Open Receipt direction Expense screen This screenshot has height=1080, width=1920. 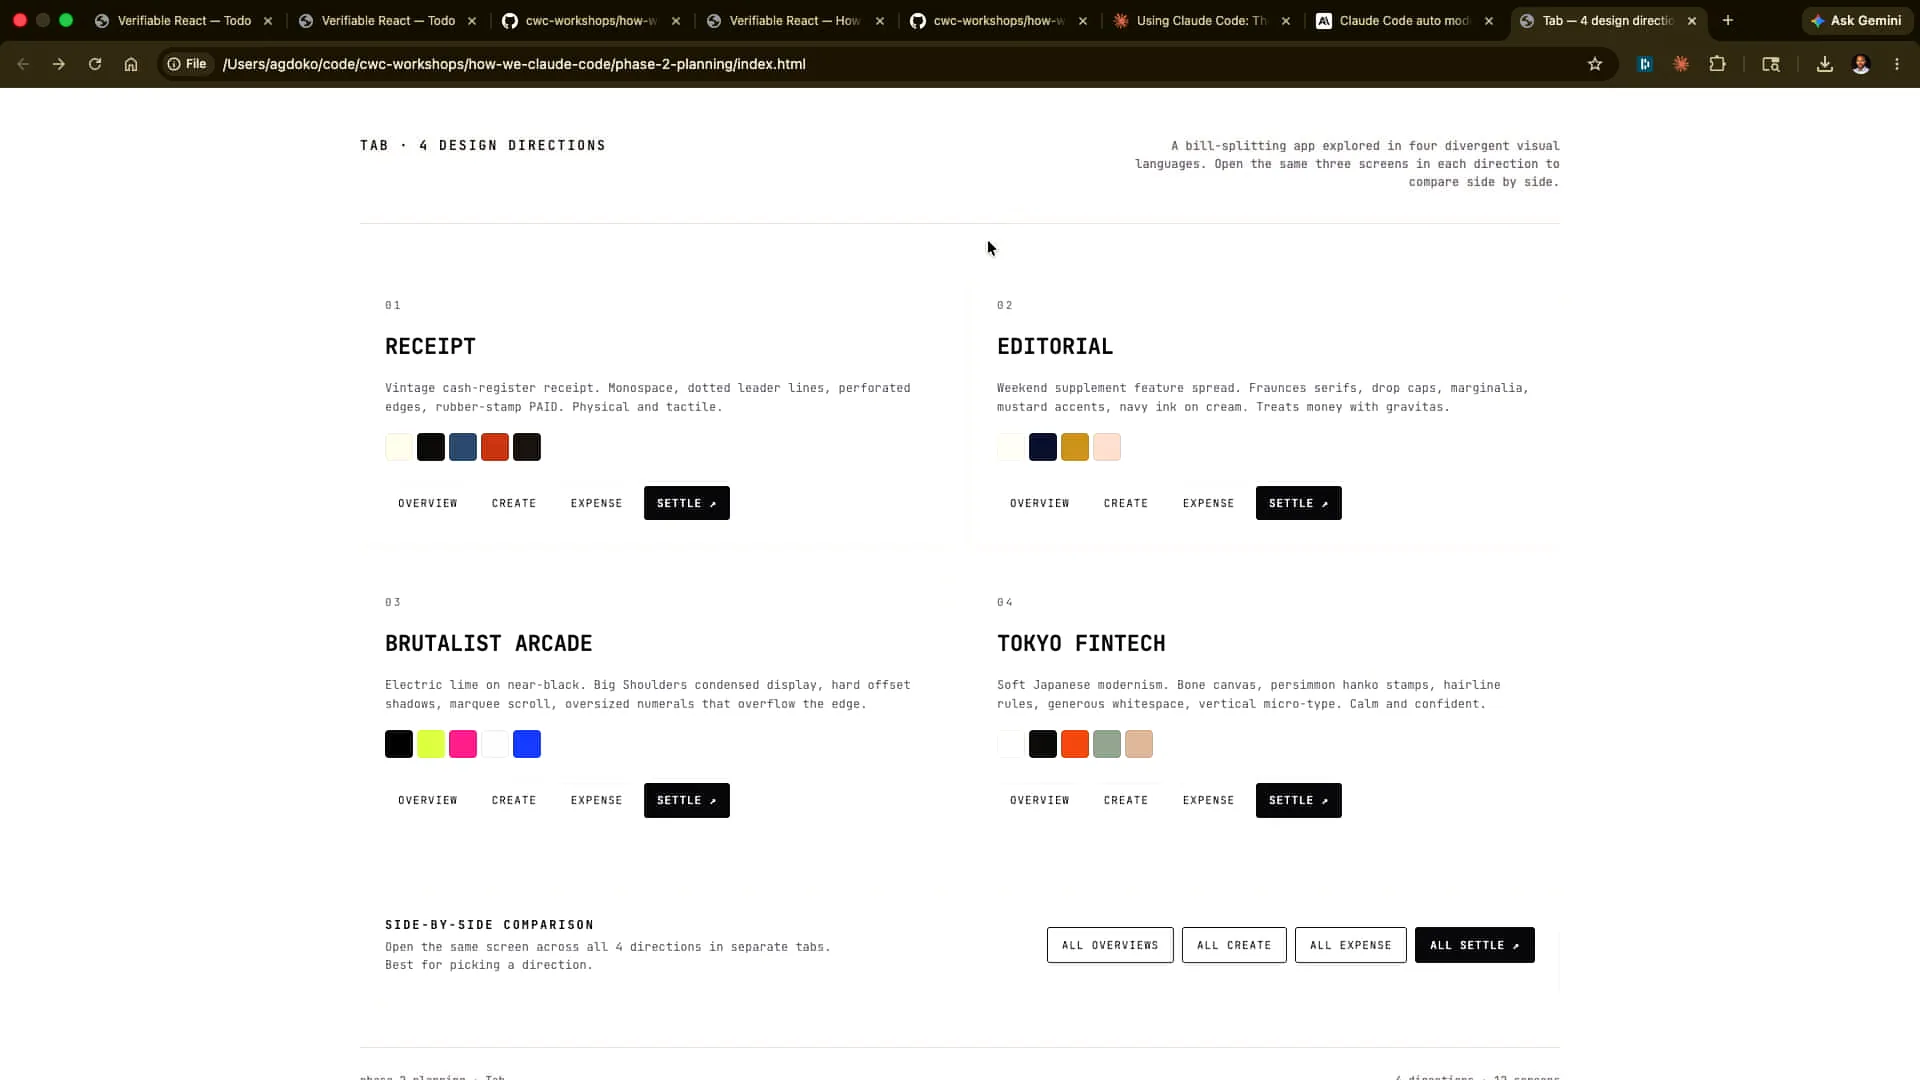(597, 503)
